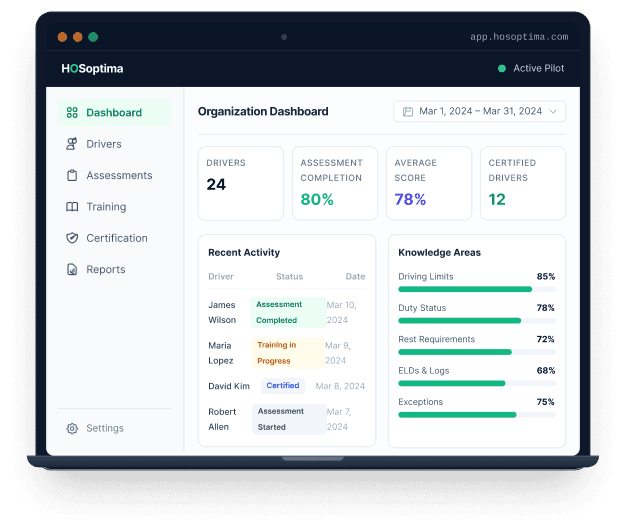The width and height of the screenshot is (626, 530).
Task: Select the Certified Drivers 12 card
Action: pyautogui.click(x=523, y=183)
